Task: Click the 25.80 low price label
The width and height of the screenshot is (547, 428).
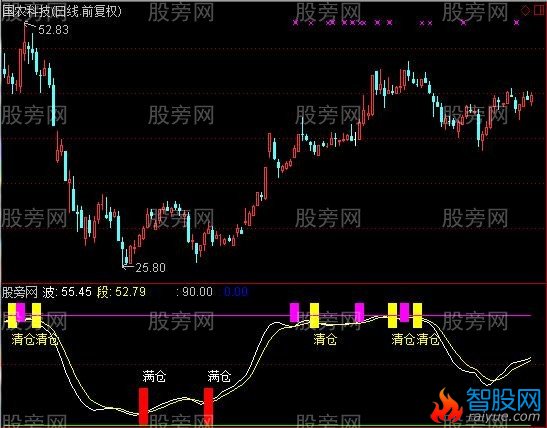Action: 150,268
